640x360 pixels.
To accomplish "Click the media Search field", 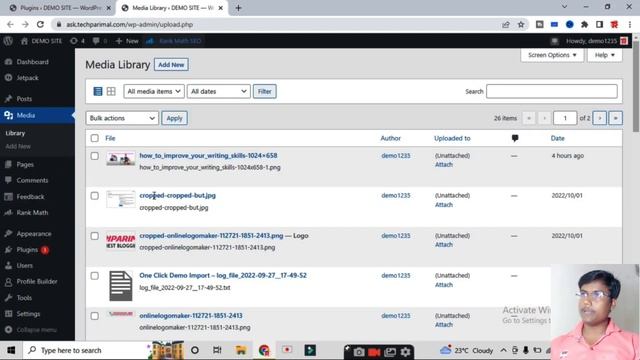I will (552, 91).
